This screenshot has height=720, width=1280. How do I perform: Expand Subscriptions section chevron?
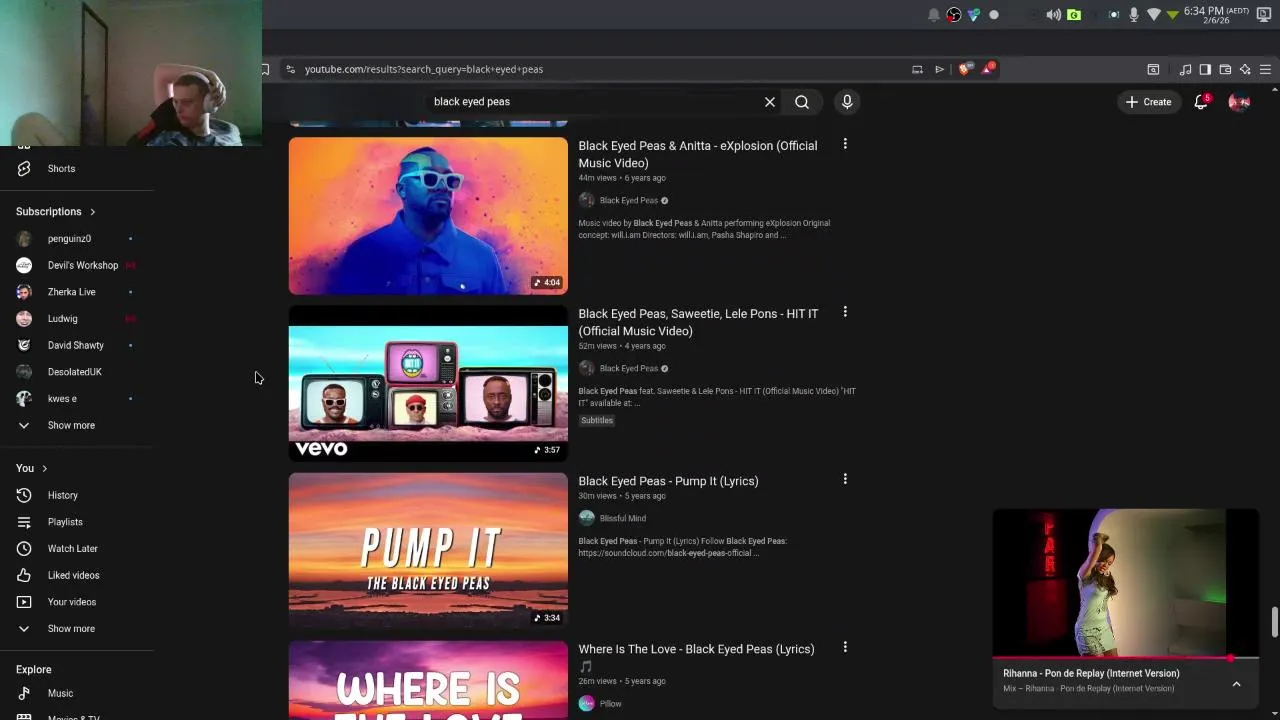[x=92, y=212]
